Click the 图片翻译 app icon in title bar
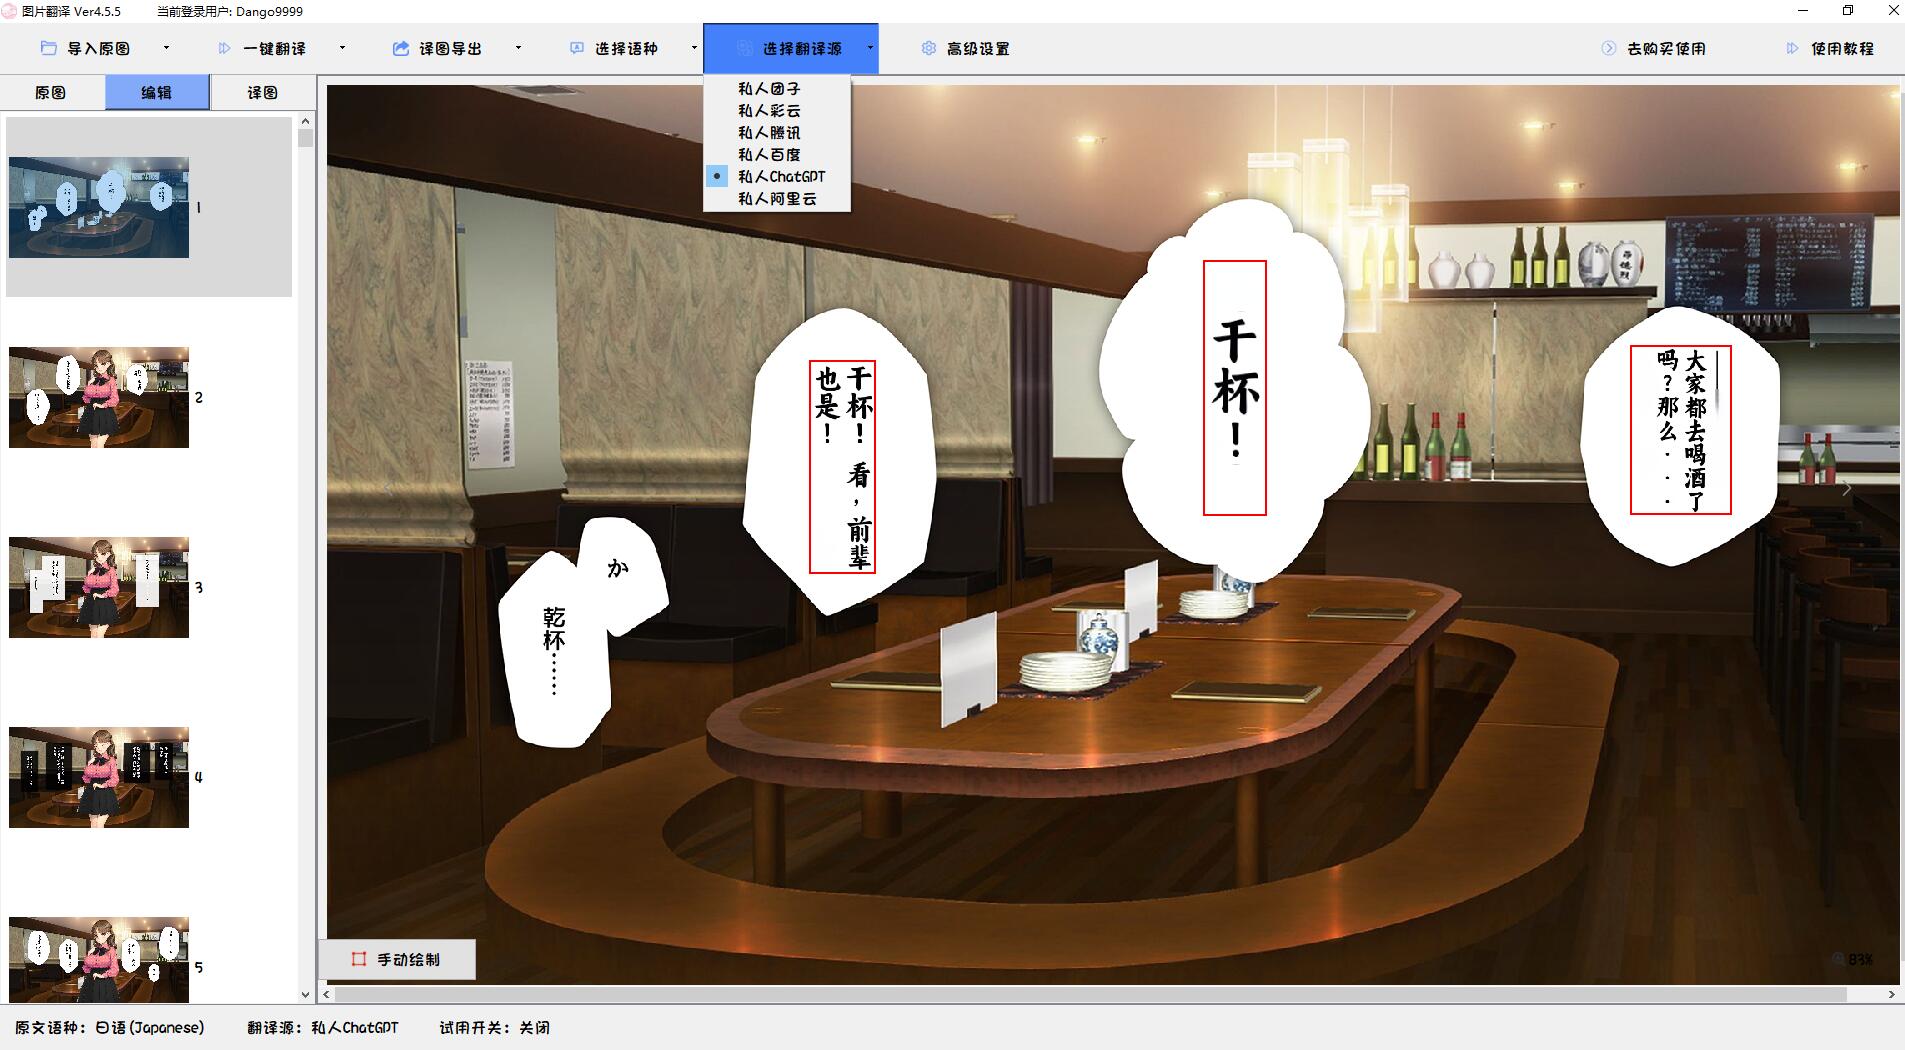Screen dimensions: 1905x1050 [x=9, y=11]
